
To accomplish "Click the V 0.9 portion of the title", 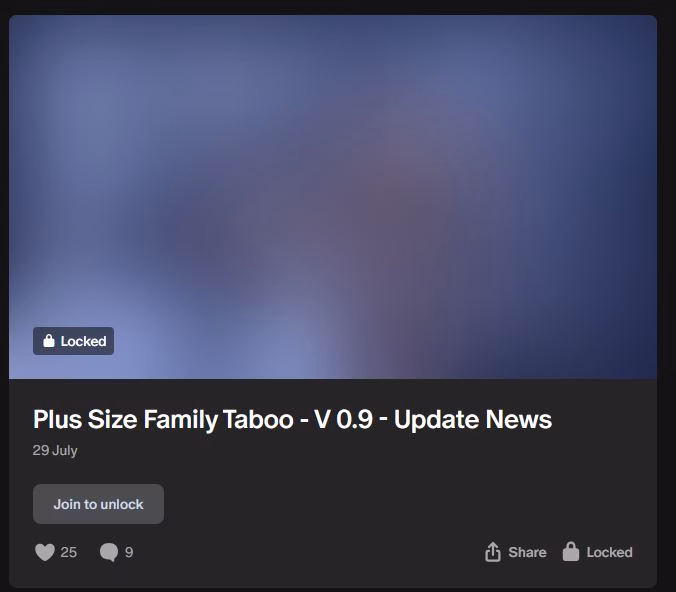I will [343, 419].
